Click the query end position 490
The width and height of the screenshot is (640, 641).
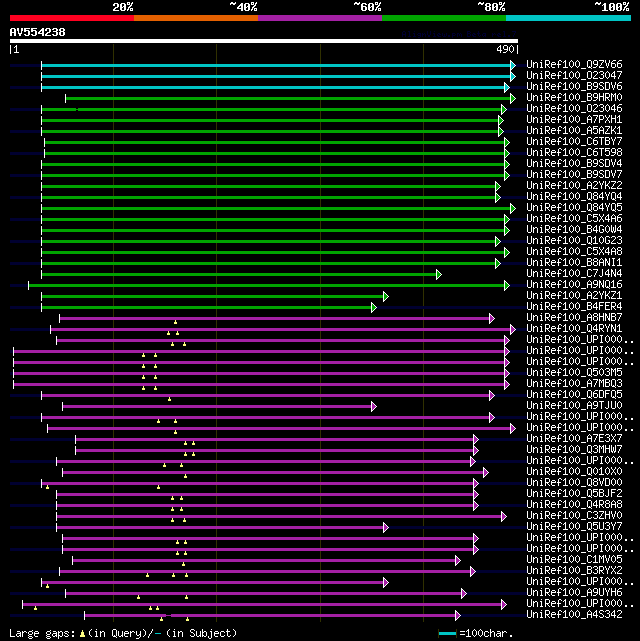pos(505,49)
